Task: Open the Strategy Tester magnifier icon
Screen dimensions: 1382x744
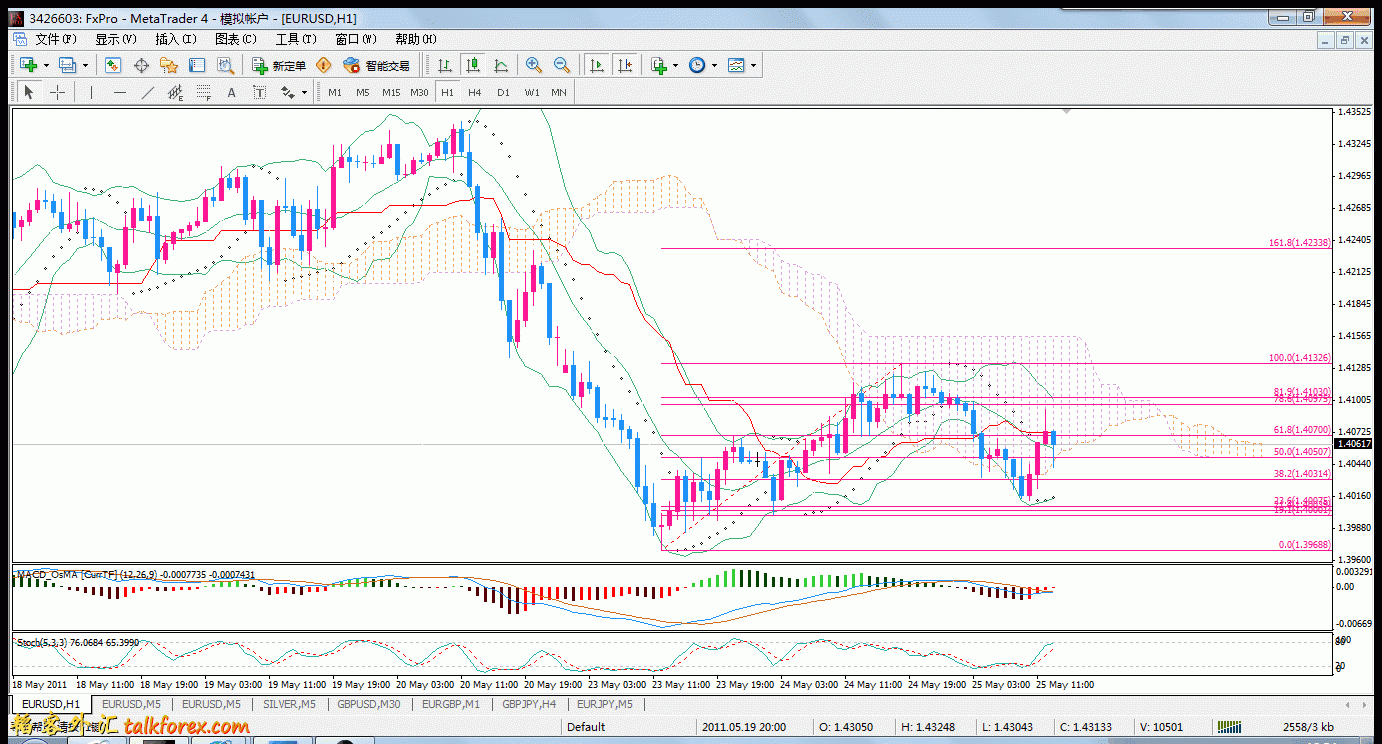Action: [x=225, y=65]
